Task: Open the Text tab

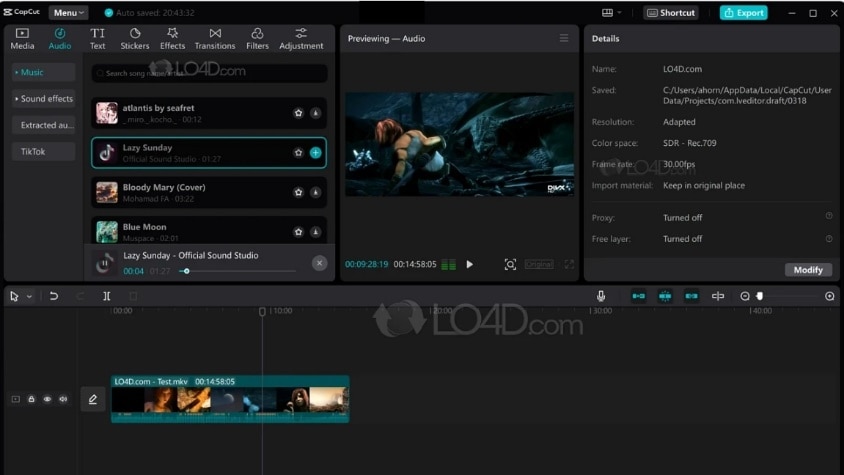Action: click(x=97, y=39)
